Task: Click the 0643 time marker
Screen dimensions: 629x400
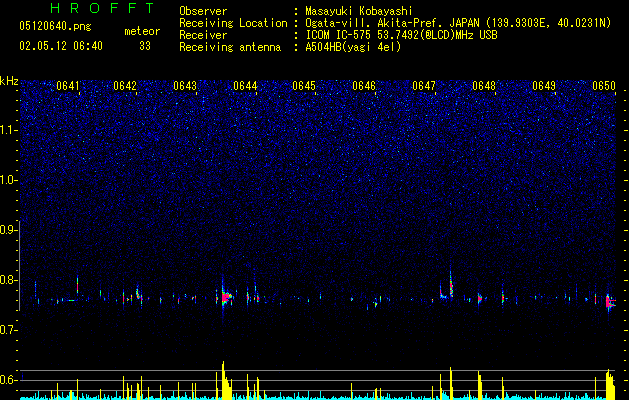Action: pos(185,86)
